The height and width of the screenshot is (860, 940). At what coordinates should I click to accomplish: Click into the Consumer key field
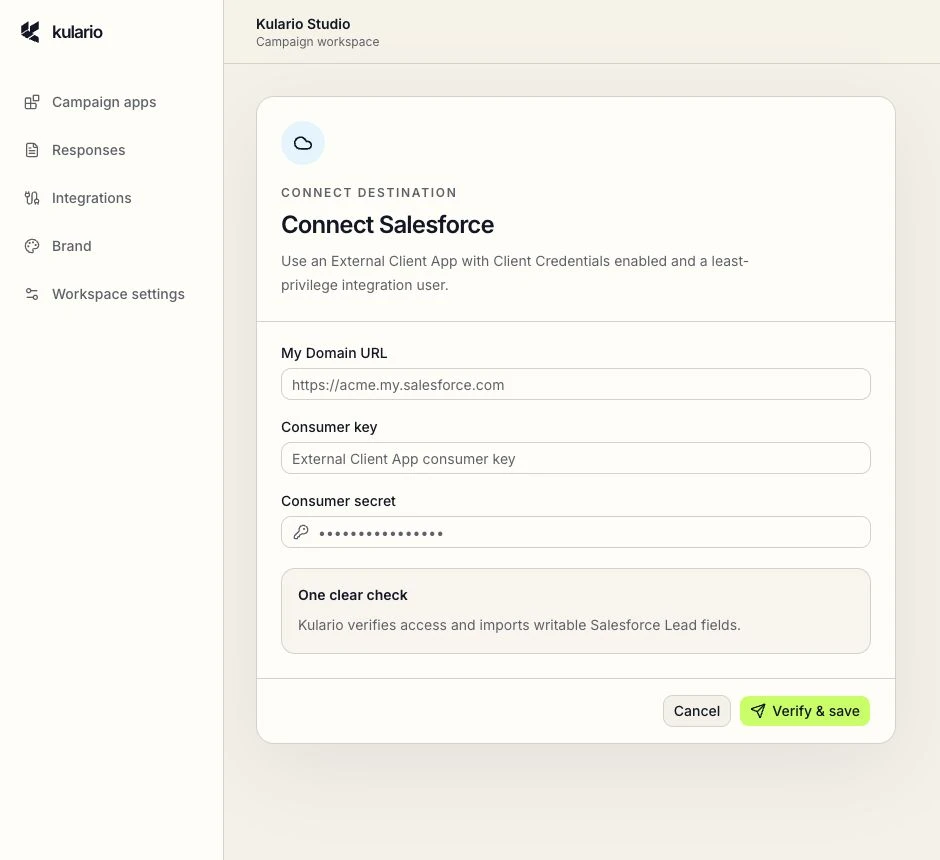[576, 458]
